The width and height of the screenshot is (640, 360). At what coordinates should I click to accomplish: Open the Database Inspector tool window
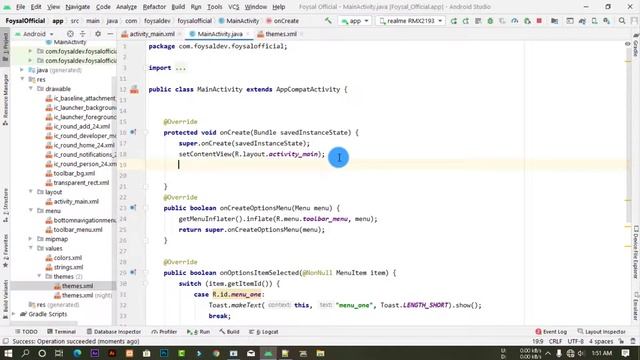coord(113,331)
